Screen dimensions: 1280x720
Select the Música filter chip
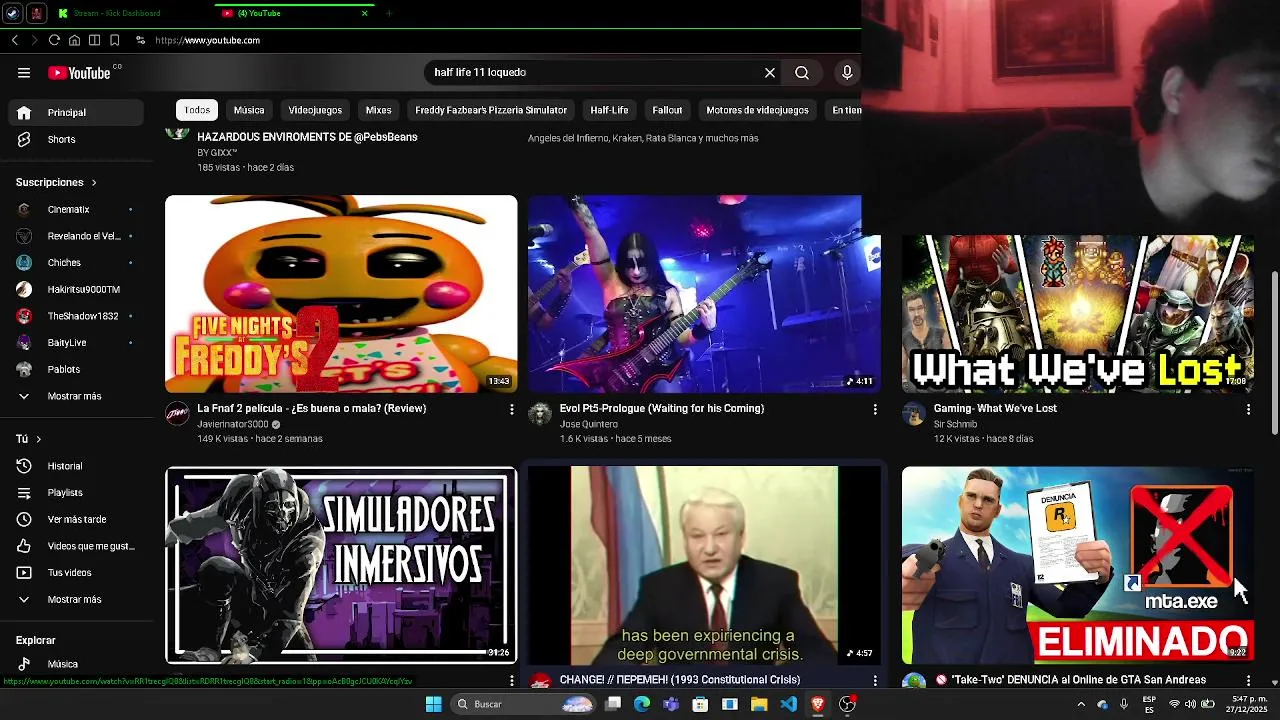point(249,110)
